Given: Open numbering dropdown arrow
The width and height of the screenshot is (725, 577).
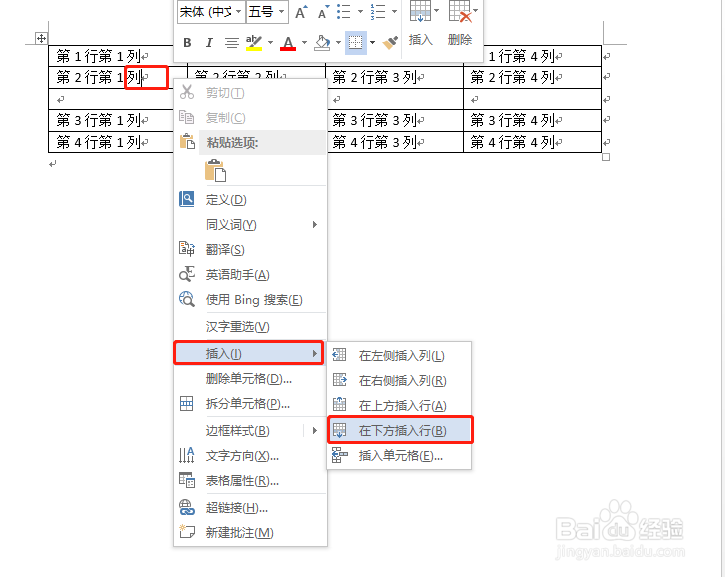Looking at the screenshot, I should click(x=394, y=12).
